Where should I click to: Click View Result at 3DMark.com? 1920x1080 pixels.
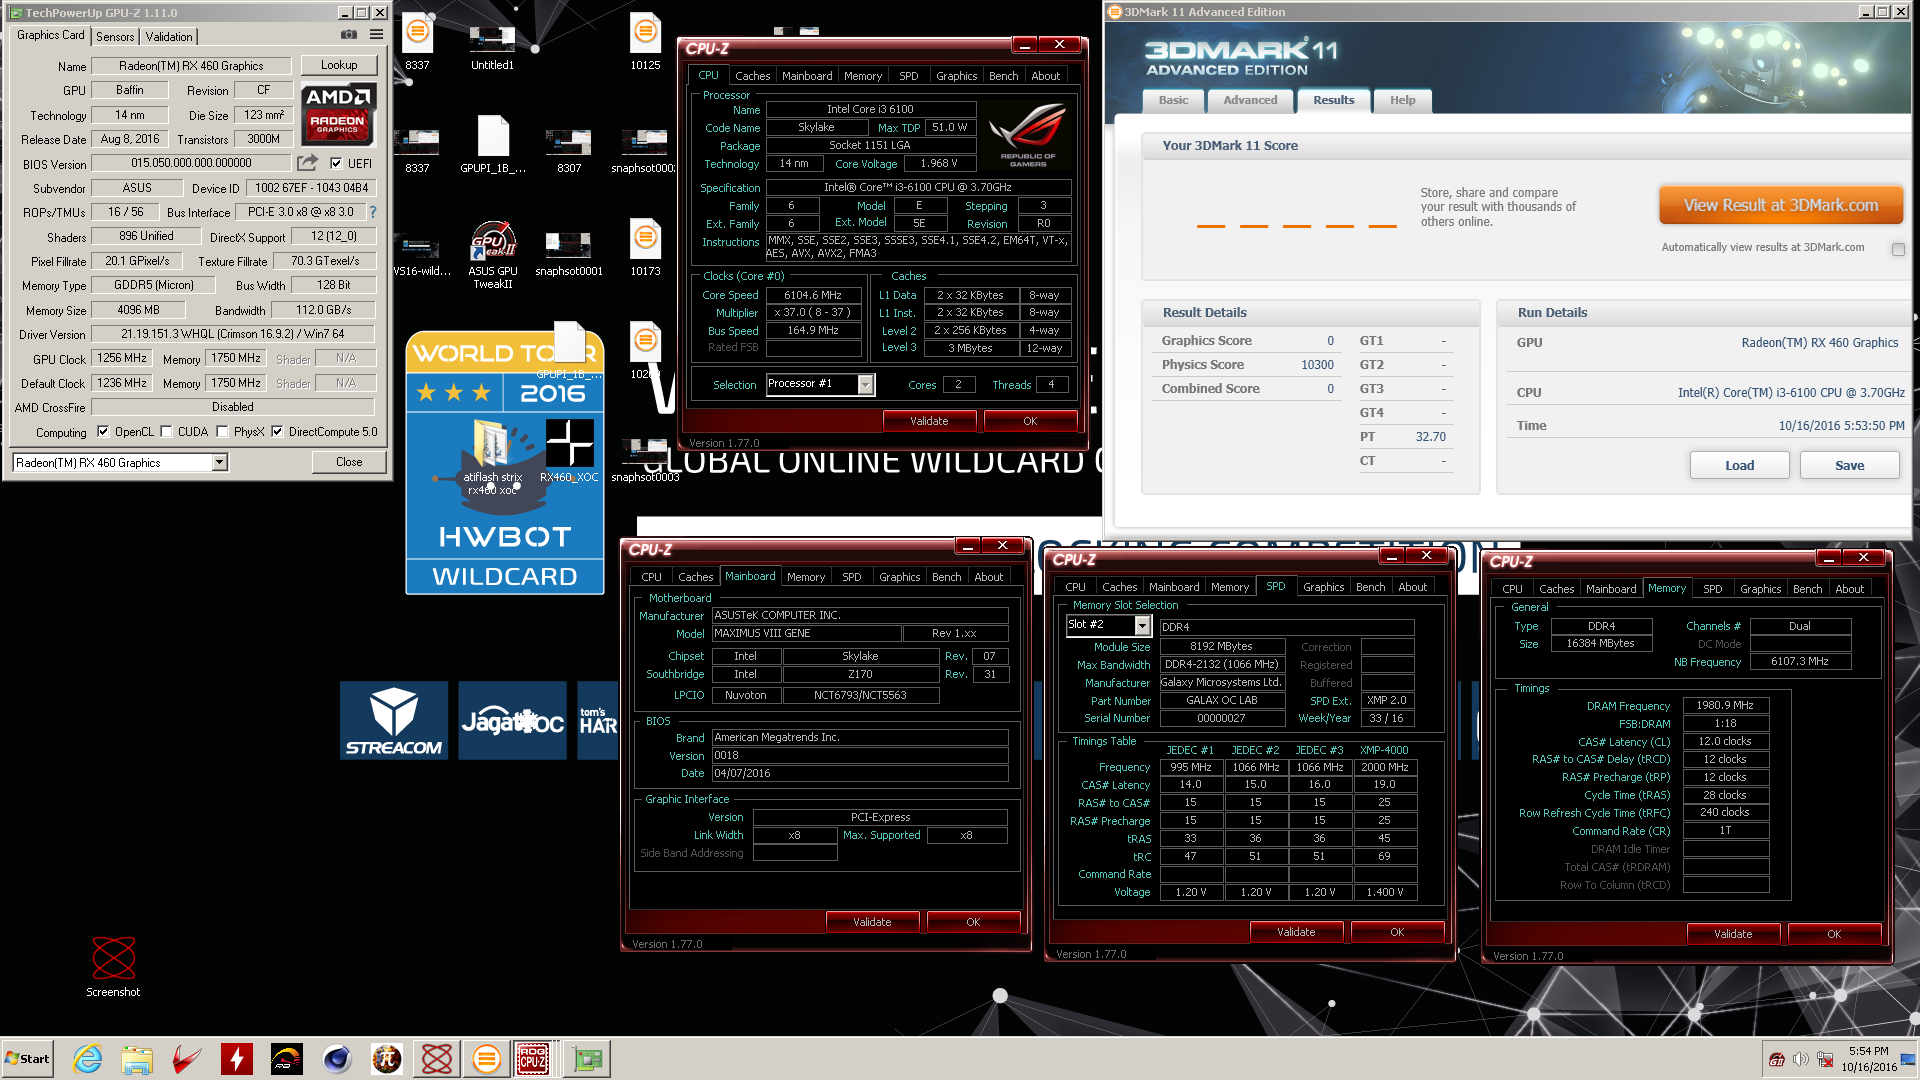1780,205
